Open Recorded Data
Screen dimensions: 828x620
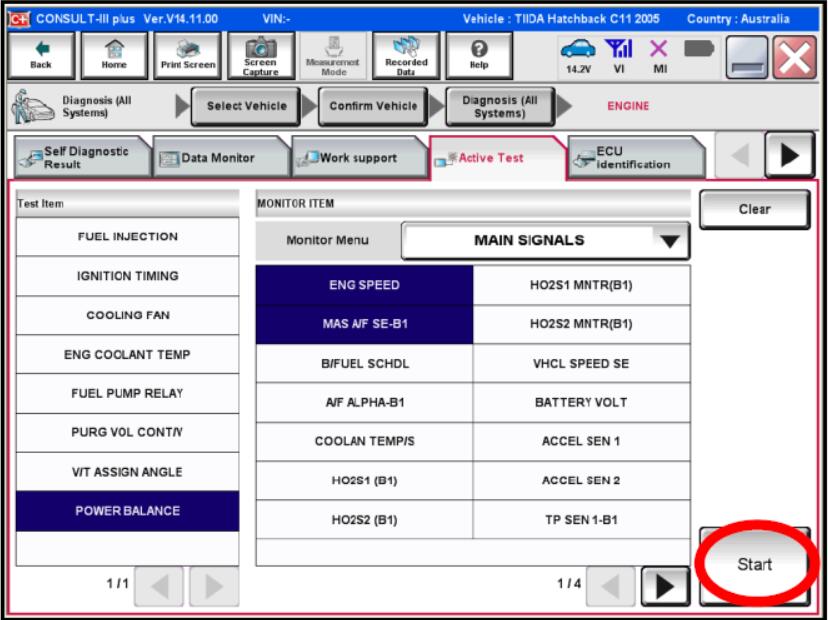tap(406, 55)
